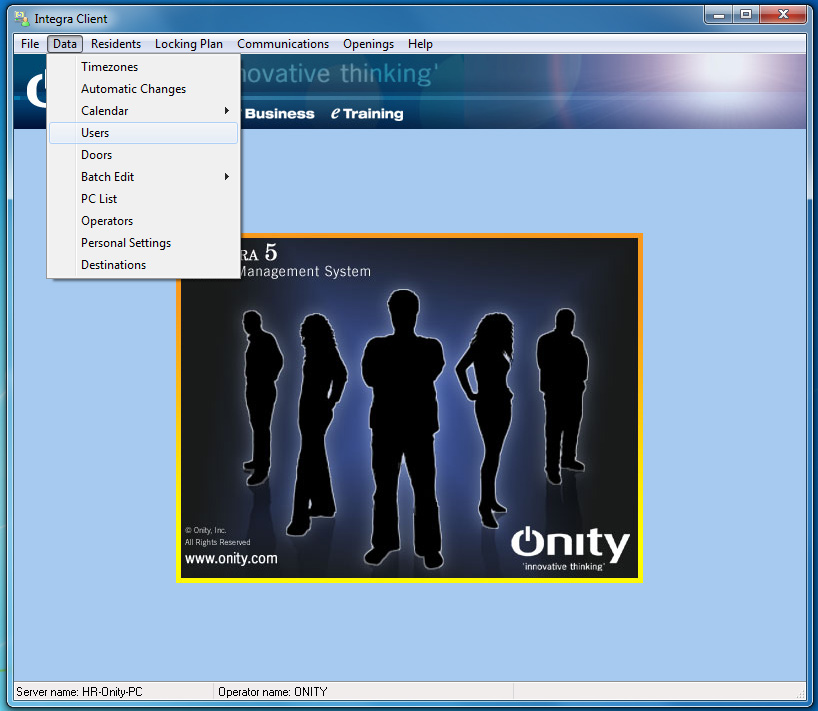
Task: Open the Help menu
Action: click(420, 44)
